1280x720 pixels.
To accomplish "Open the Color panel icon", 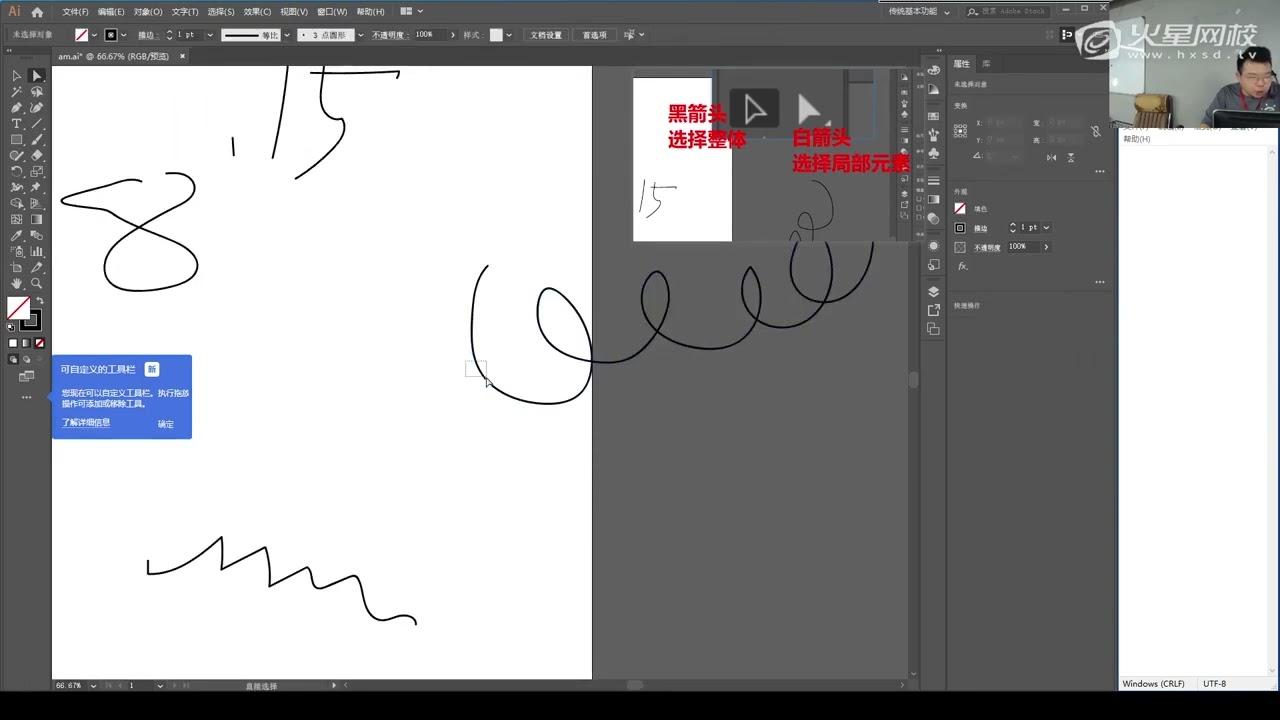I will pos(933,70).
